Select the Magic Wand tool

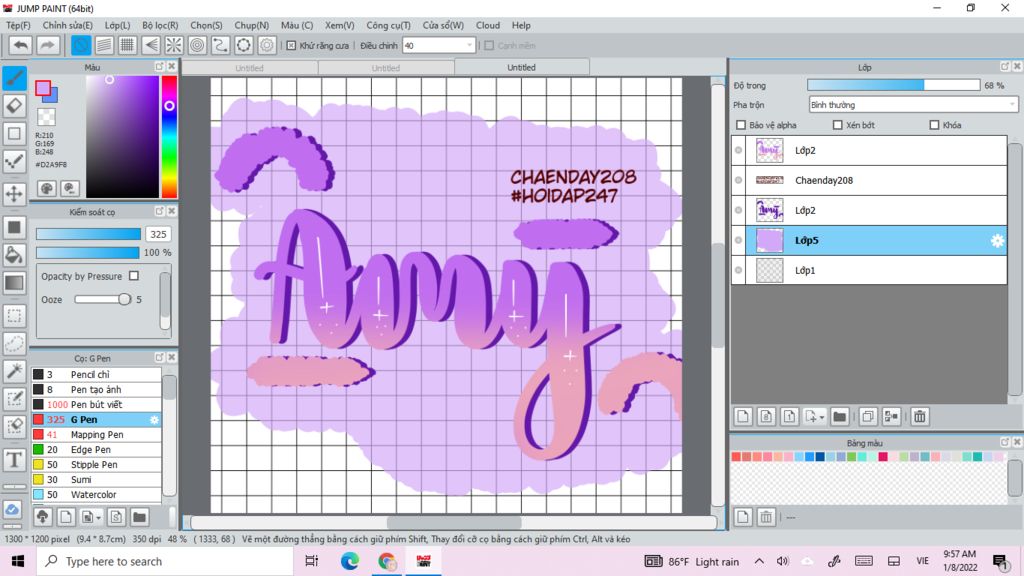pyautogui.click(x=14, y=371)
